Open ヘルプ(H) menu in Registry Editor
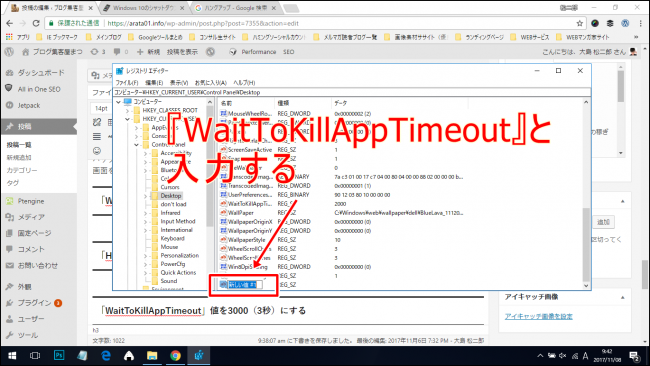The height and width of the screenshot is (366, 650). tap(244, 82)
